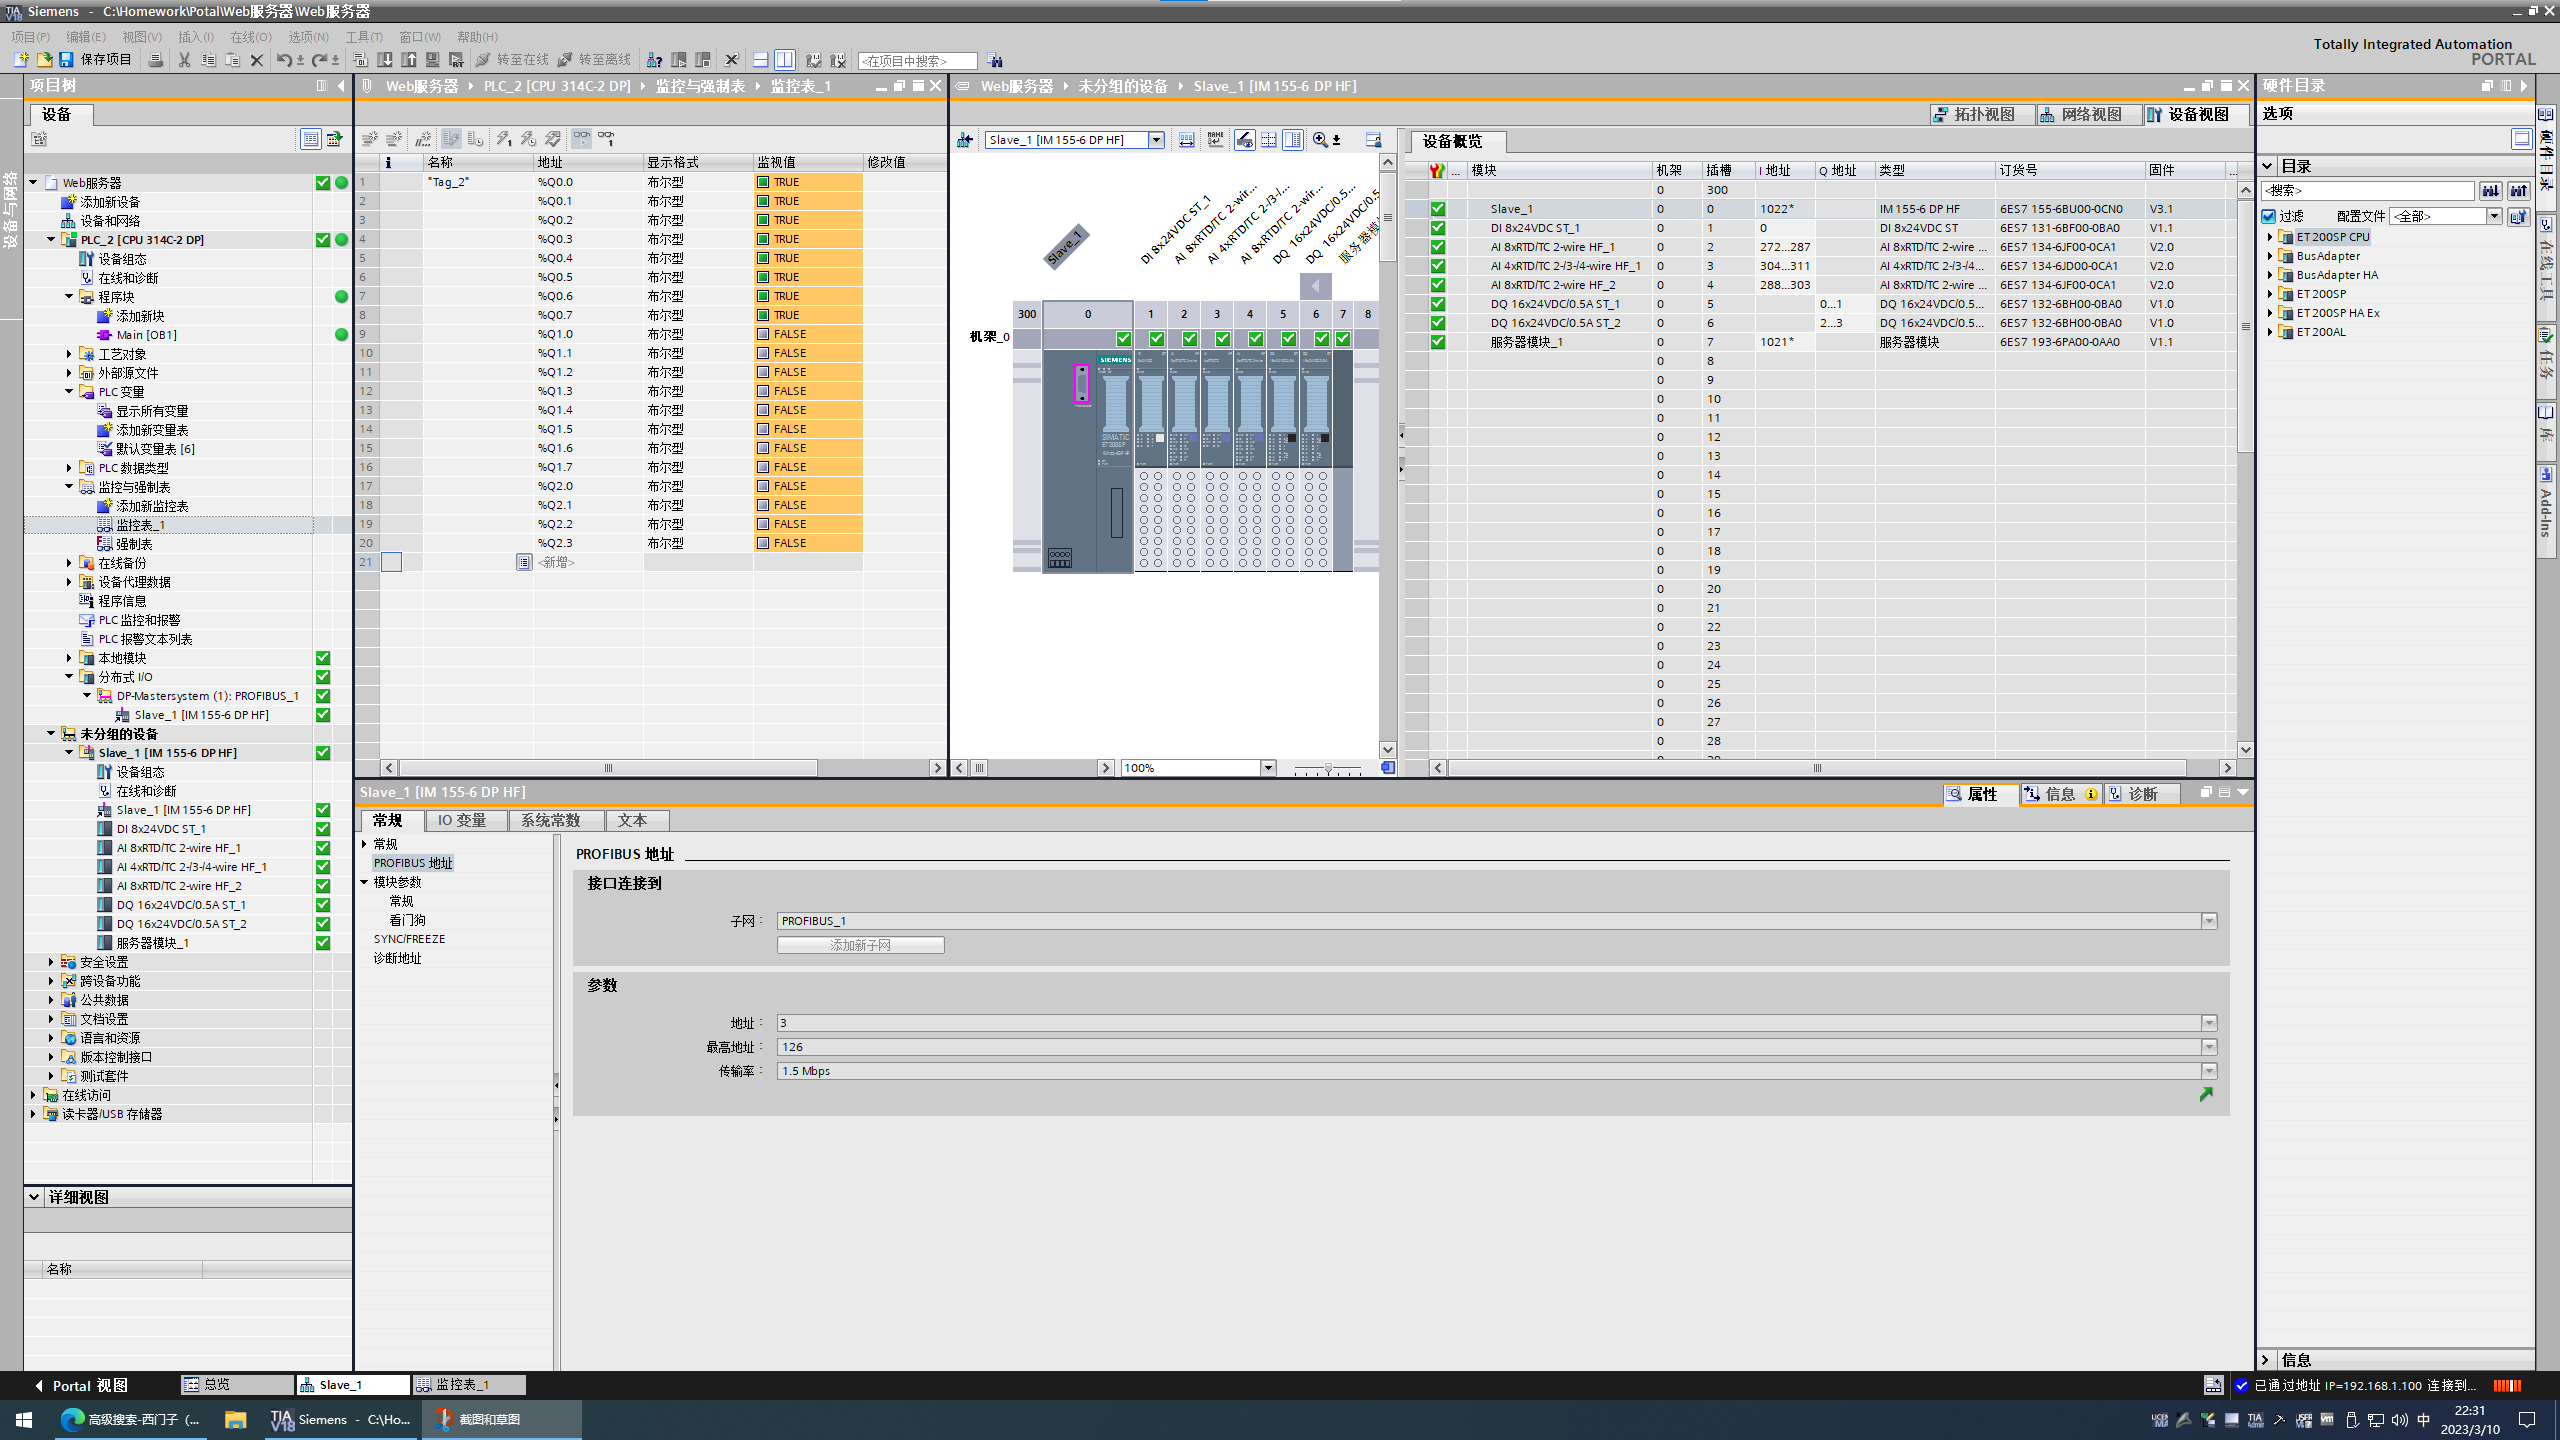Open the 在线(O) menu
The height and width of the screenshot is (1440, 2560).
[x=250, y=37]
